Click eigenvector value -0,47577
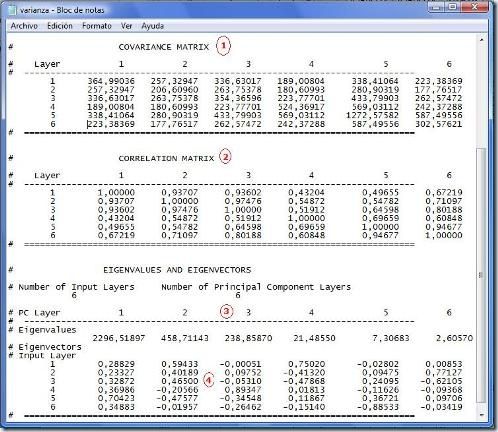498x432 pixels. point(177,398)
